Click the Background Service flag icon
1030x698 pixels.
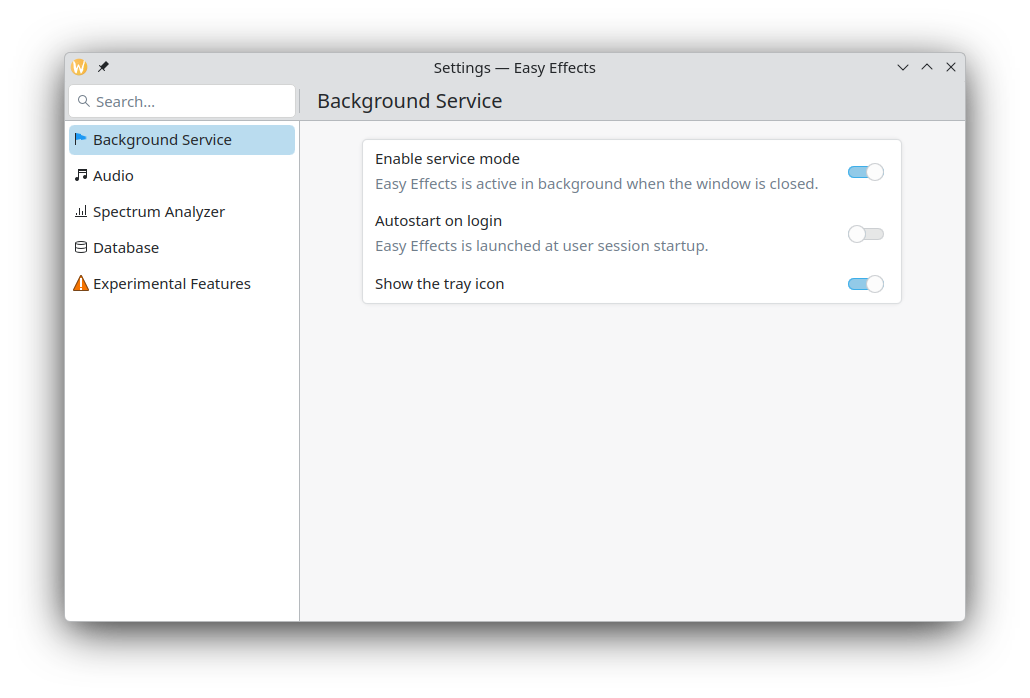[81, 140]
